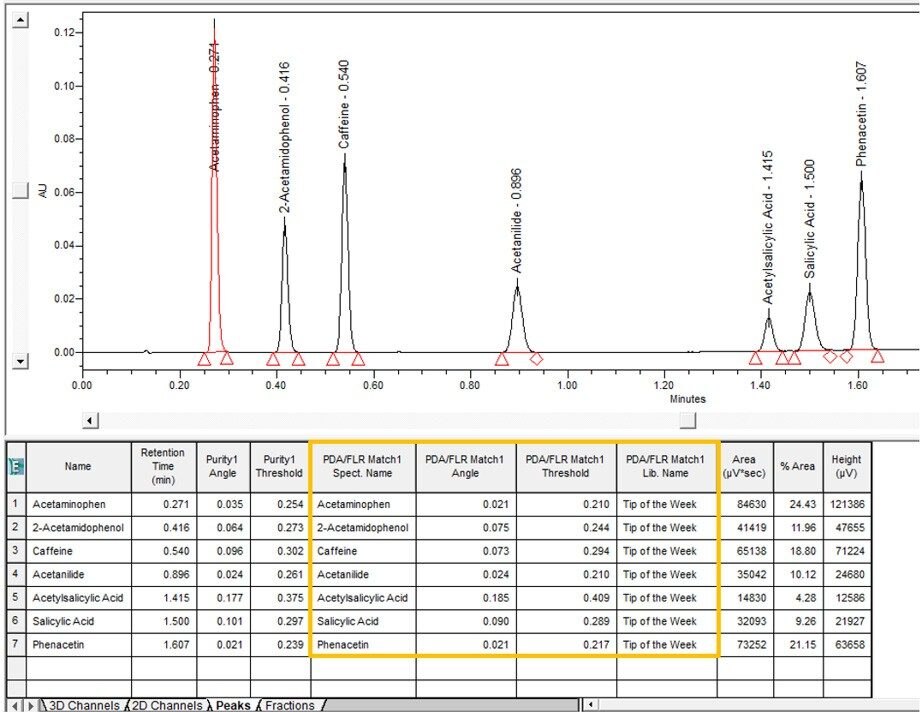Click Acetylsalicylic Acid name cell in row 5

point(78,598)
